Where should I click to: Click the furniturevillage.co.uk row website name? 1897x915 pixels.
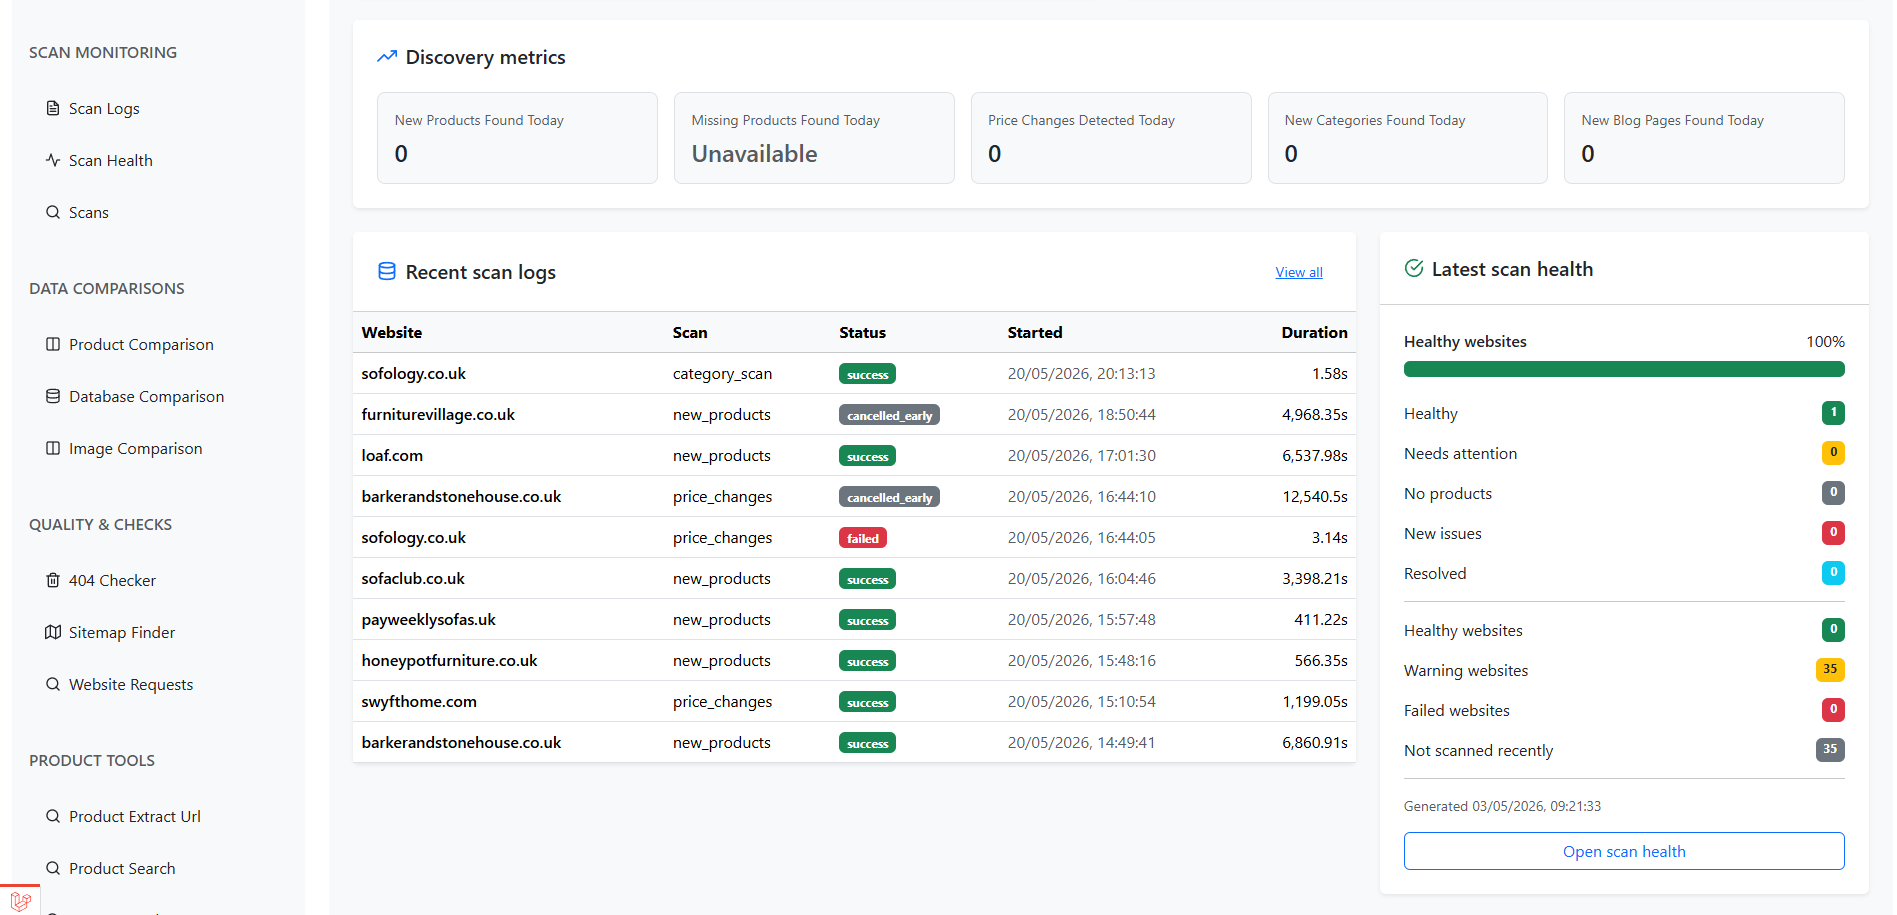pos(438,414)
